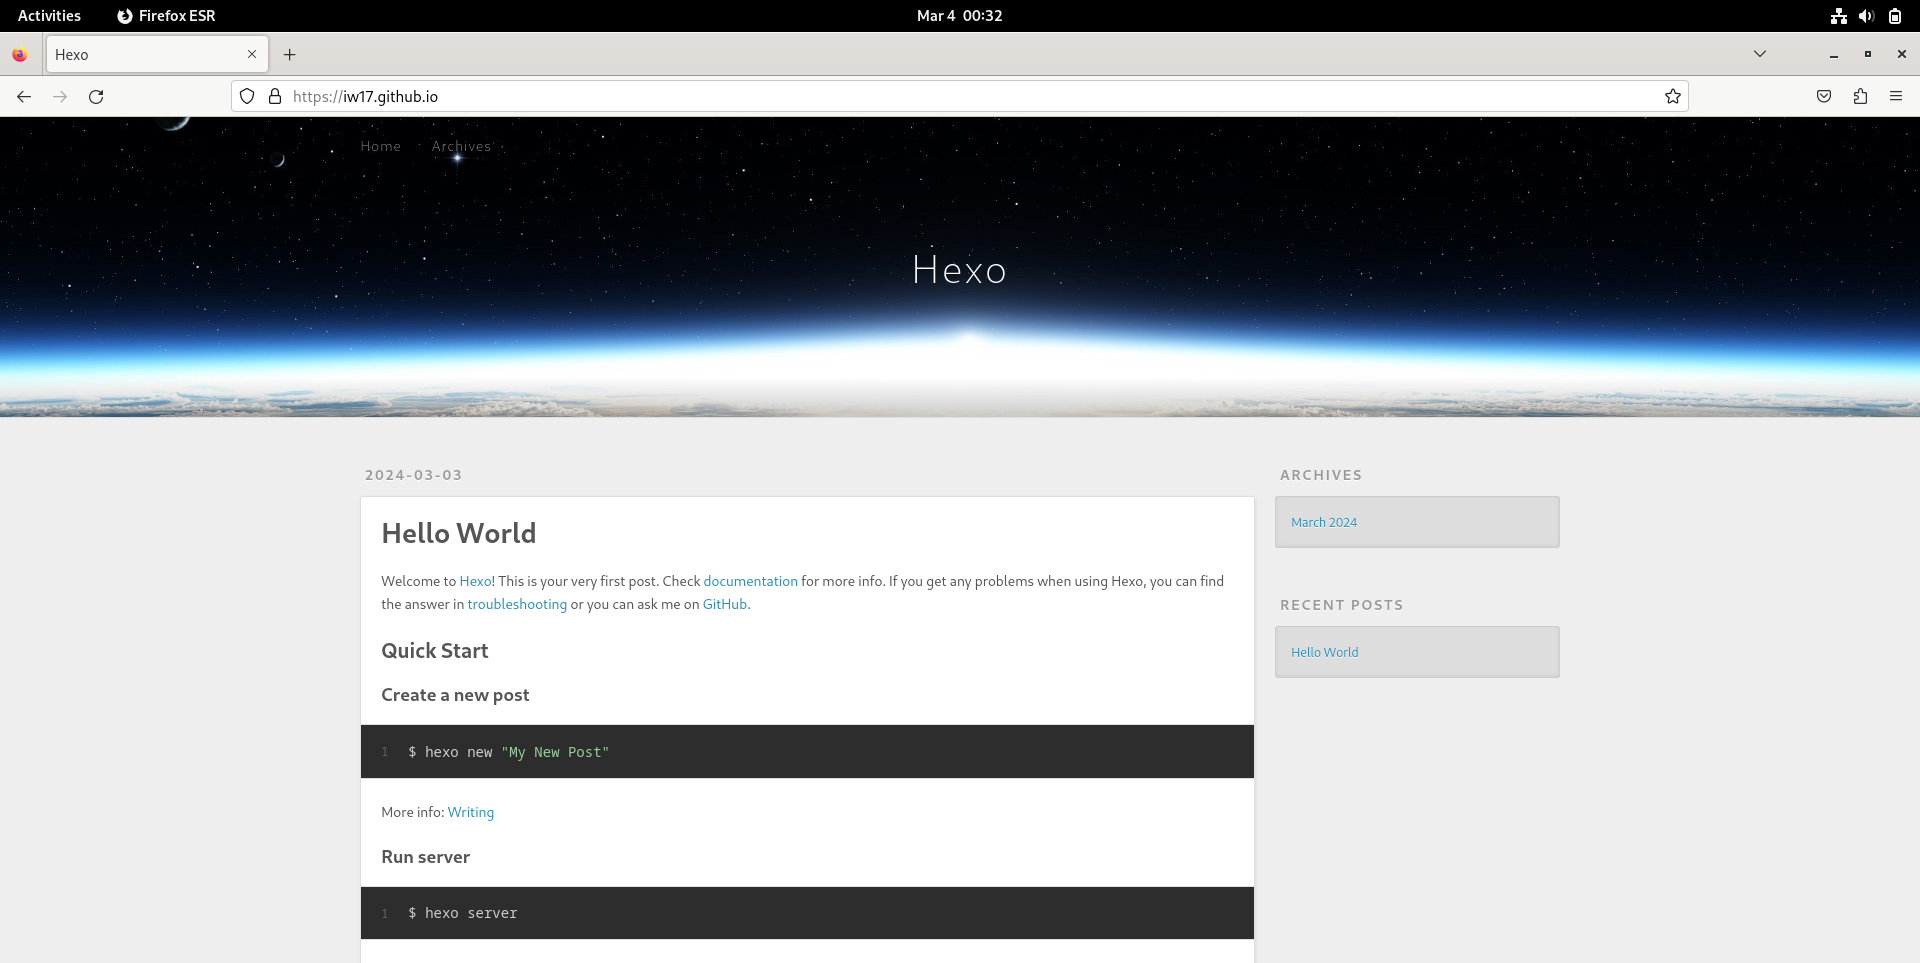Follow the Hexo link in the post
This screenshot has height=963, width=1920.
475,581
